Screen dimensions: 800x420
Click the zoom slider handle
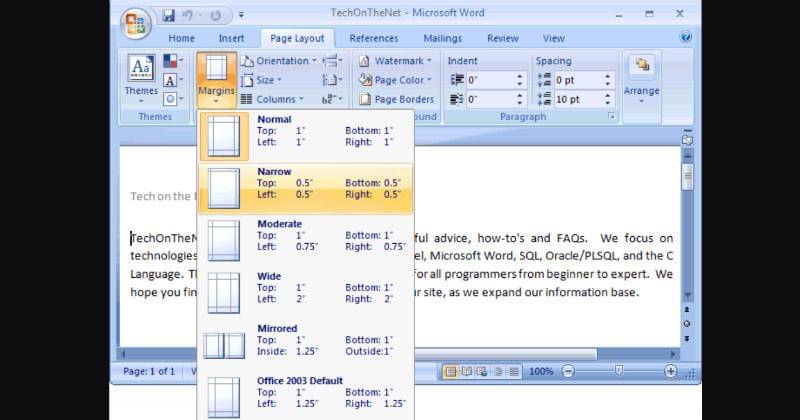click(619, 371)
